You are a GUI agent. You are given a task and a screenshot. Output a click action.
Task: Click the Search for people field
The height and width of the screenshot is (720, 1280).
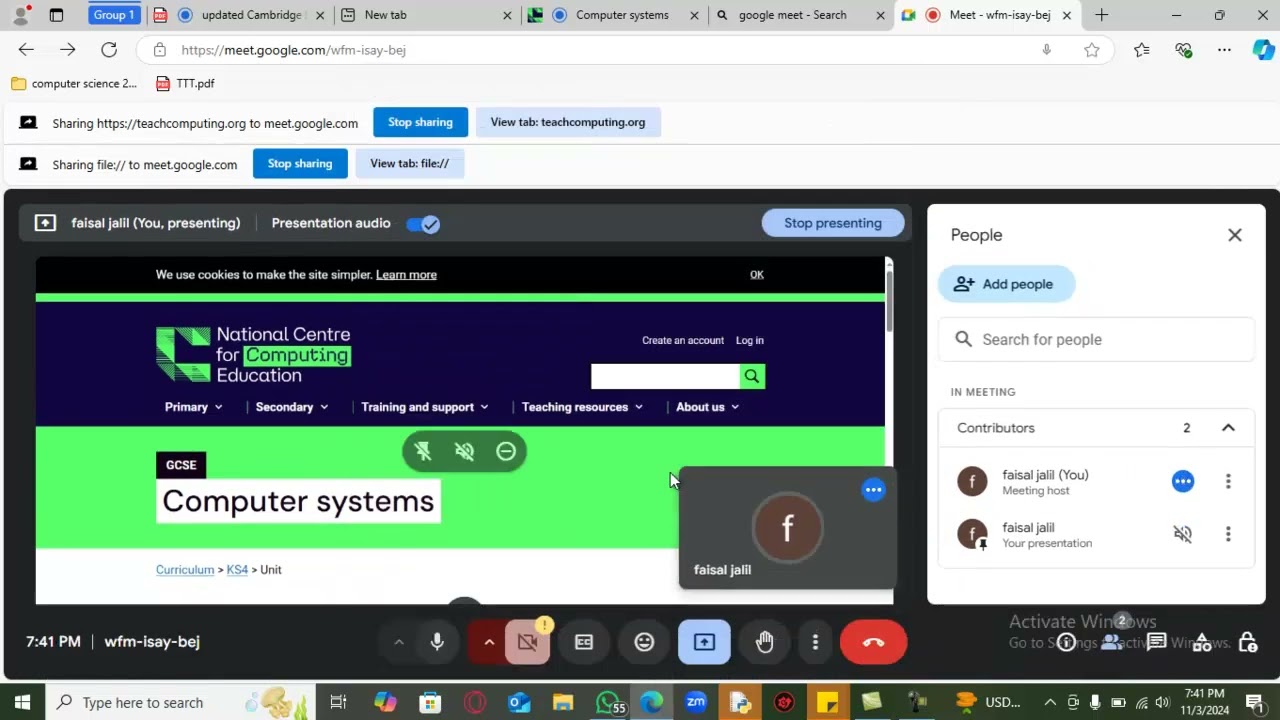(1096, 340)
